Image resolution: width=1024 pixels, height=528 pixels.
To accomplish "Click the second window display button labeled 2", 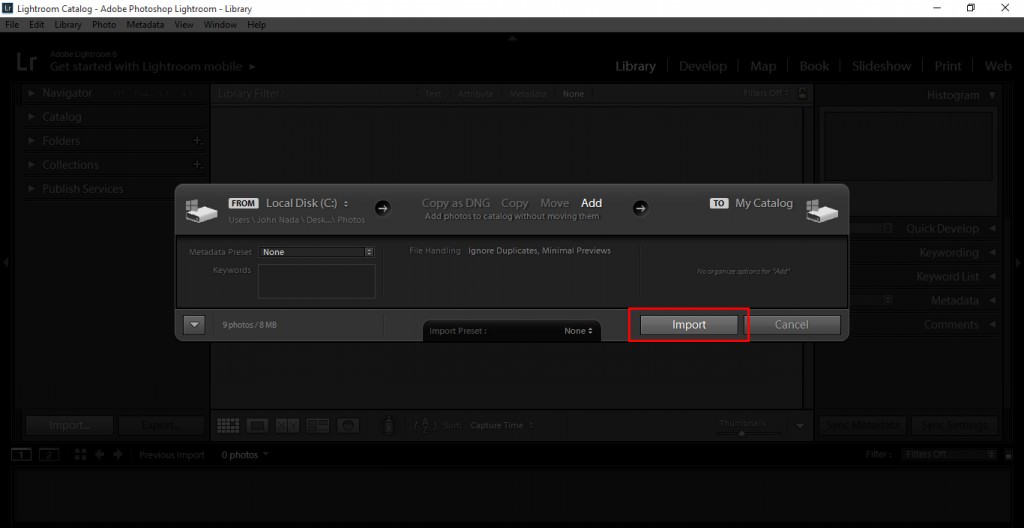I will [x=49, y=455].
